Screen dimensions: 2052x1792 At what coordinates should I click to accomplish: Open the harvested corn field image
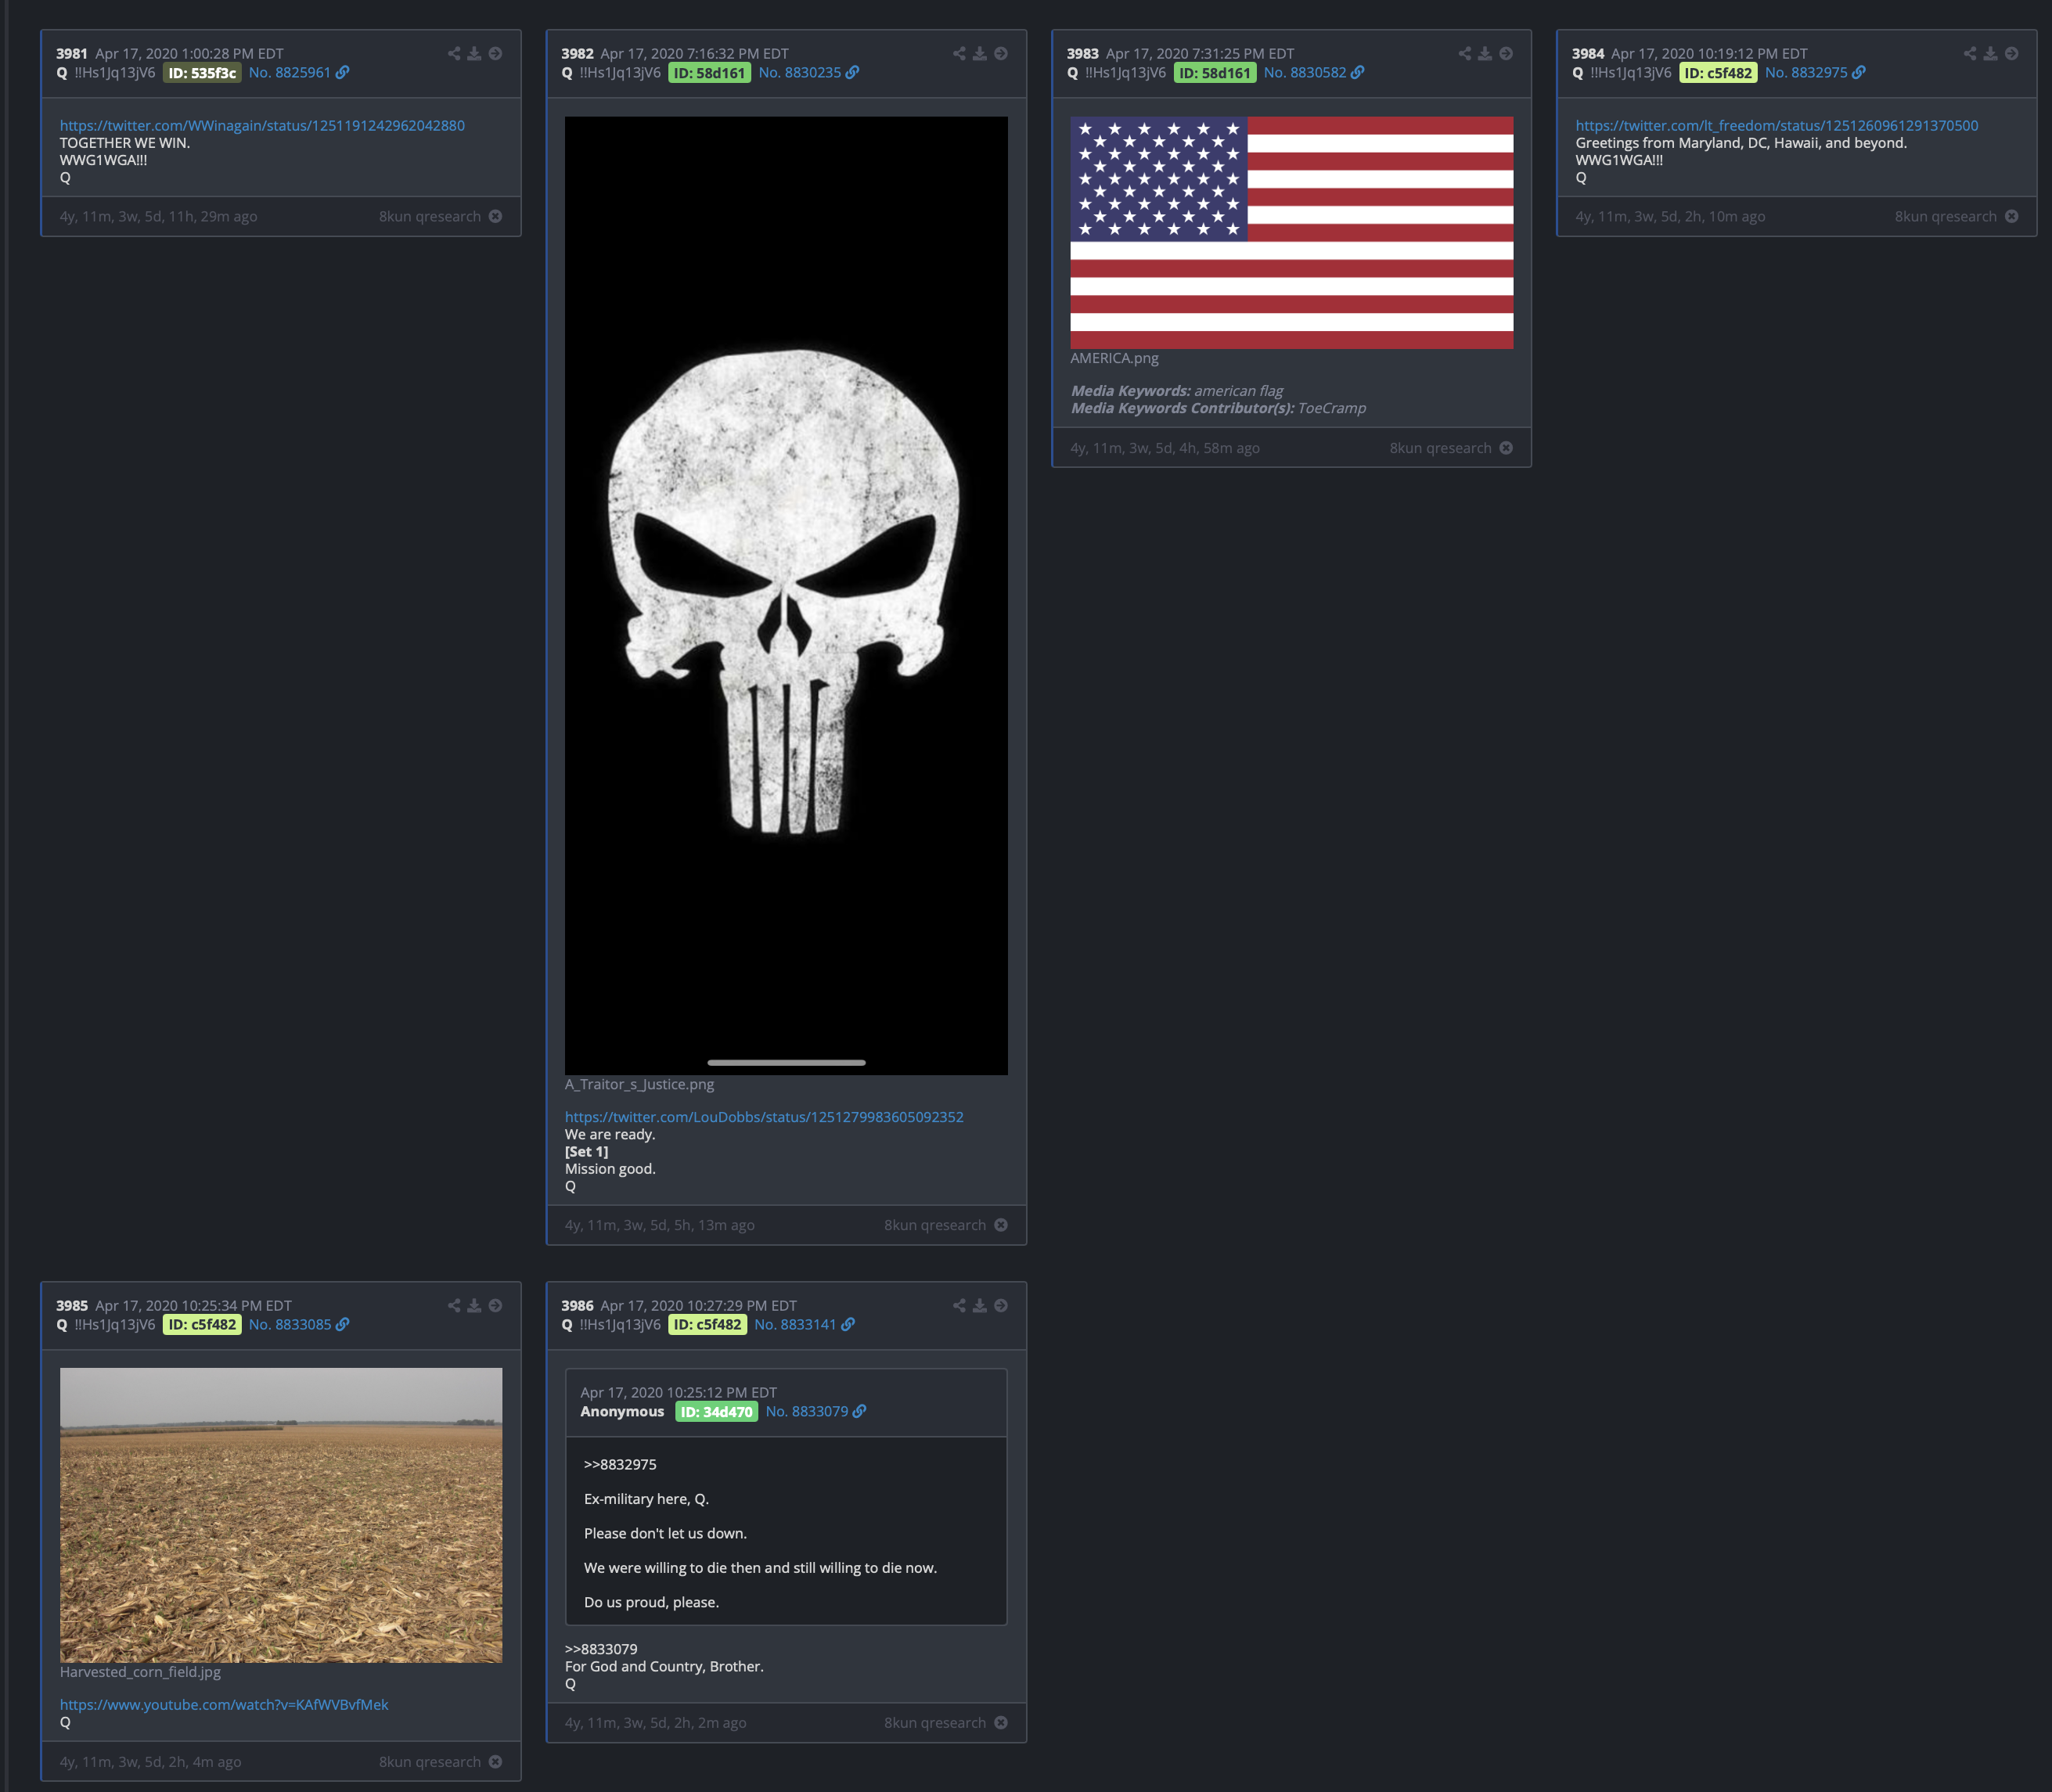click(x=281, y=1515)
